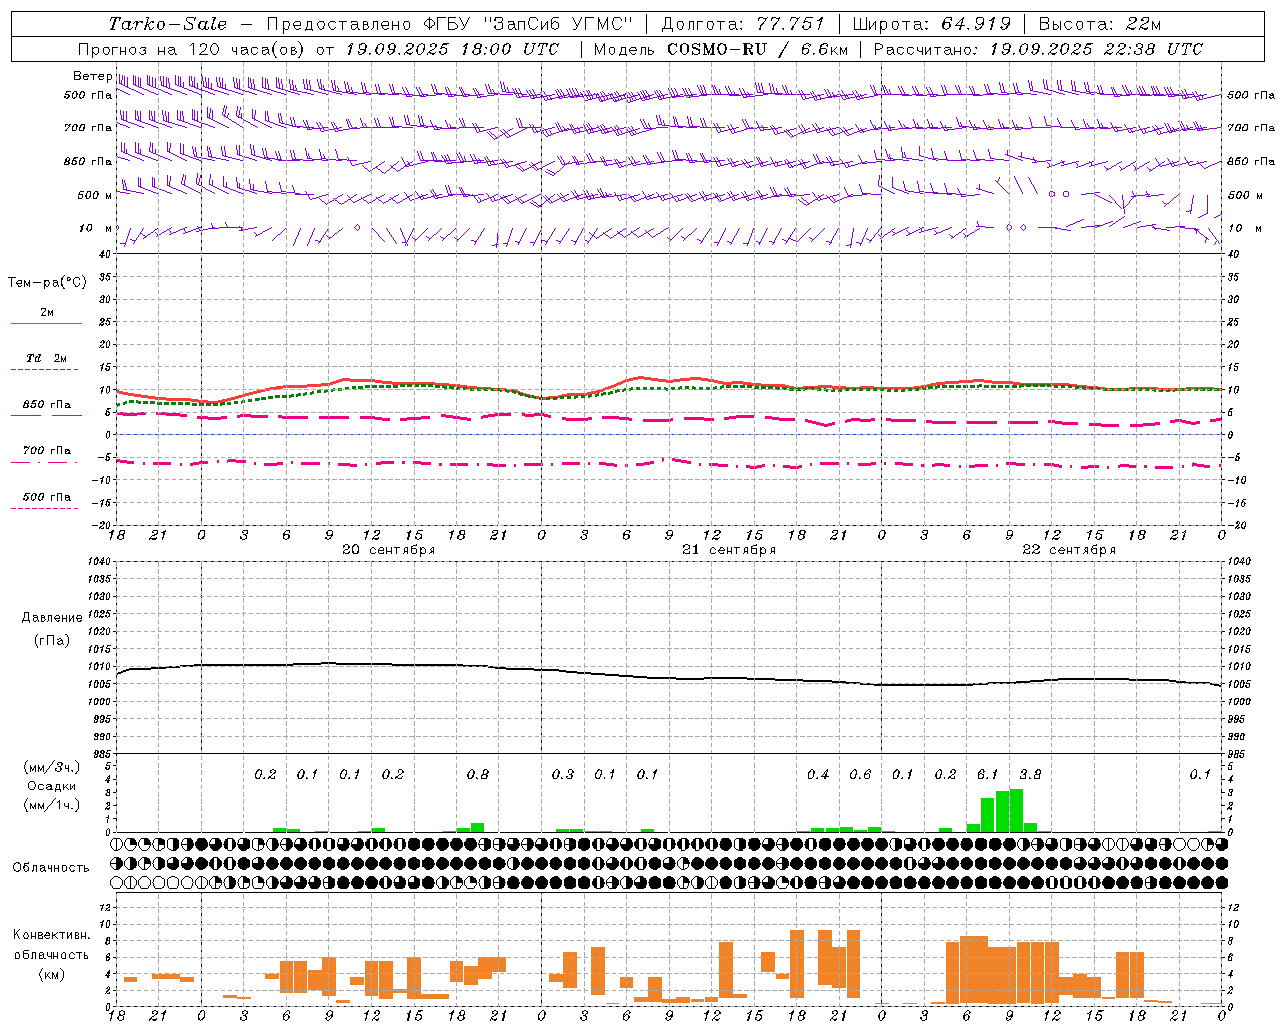Screen dimensions: 1280x1024
Task: Click the (гПа) unit label under Давление
Action: tap(52, 641)
